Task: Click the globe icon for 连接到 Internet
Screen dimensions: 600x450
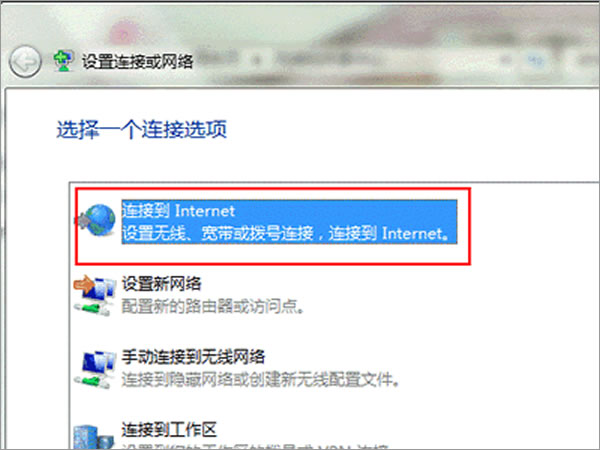Action: point(100,220)
